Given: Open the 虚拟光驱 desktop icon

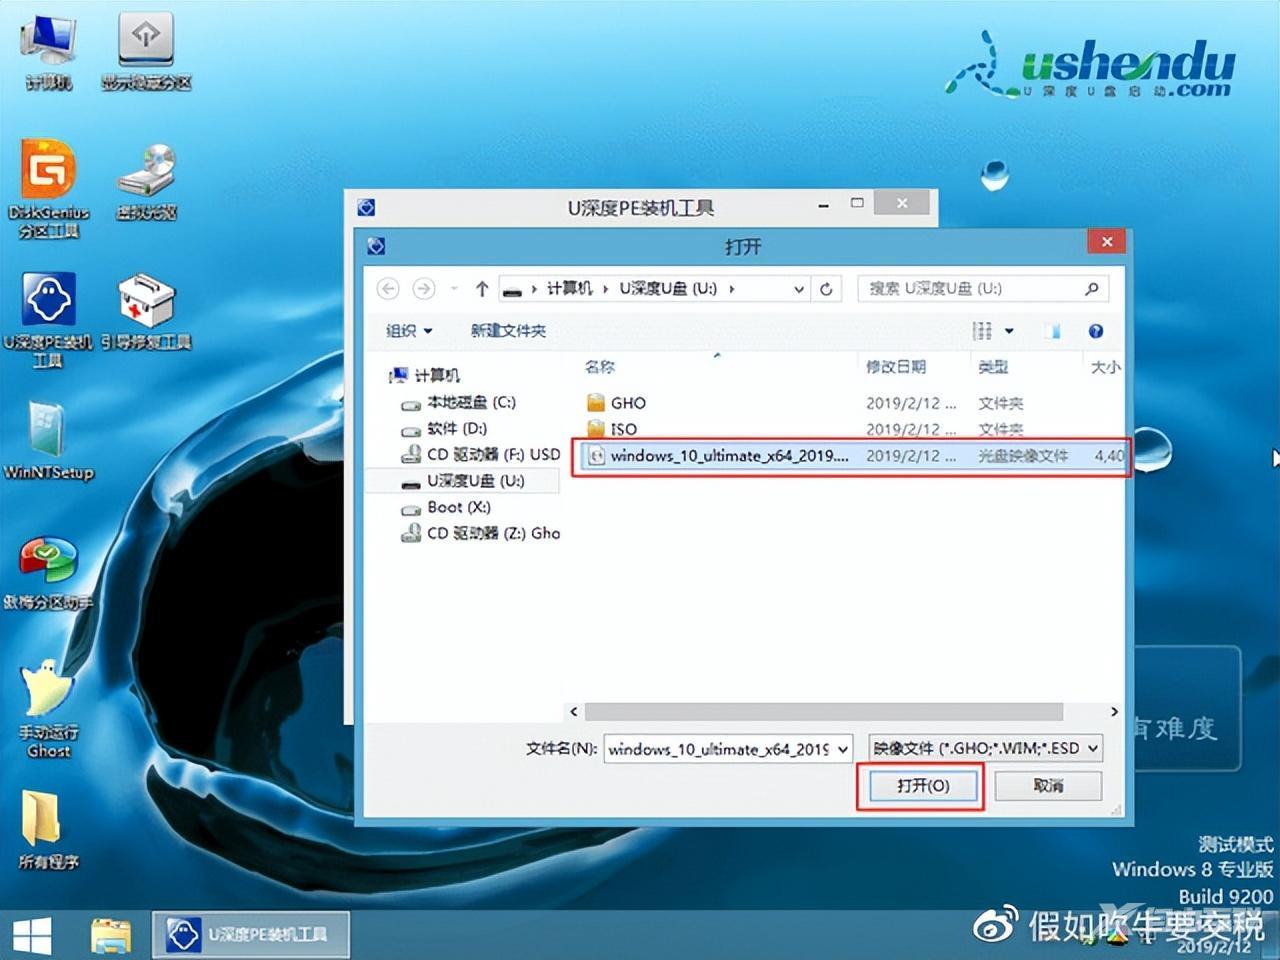Looking at the screenshot, I should pos(146,181).
